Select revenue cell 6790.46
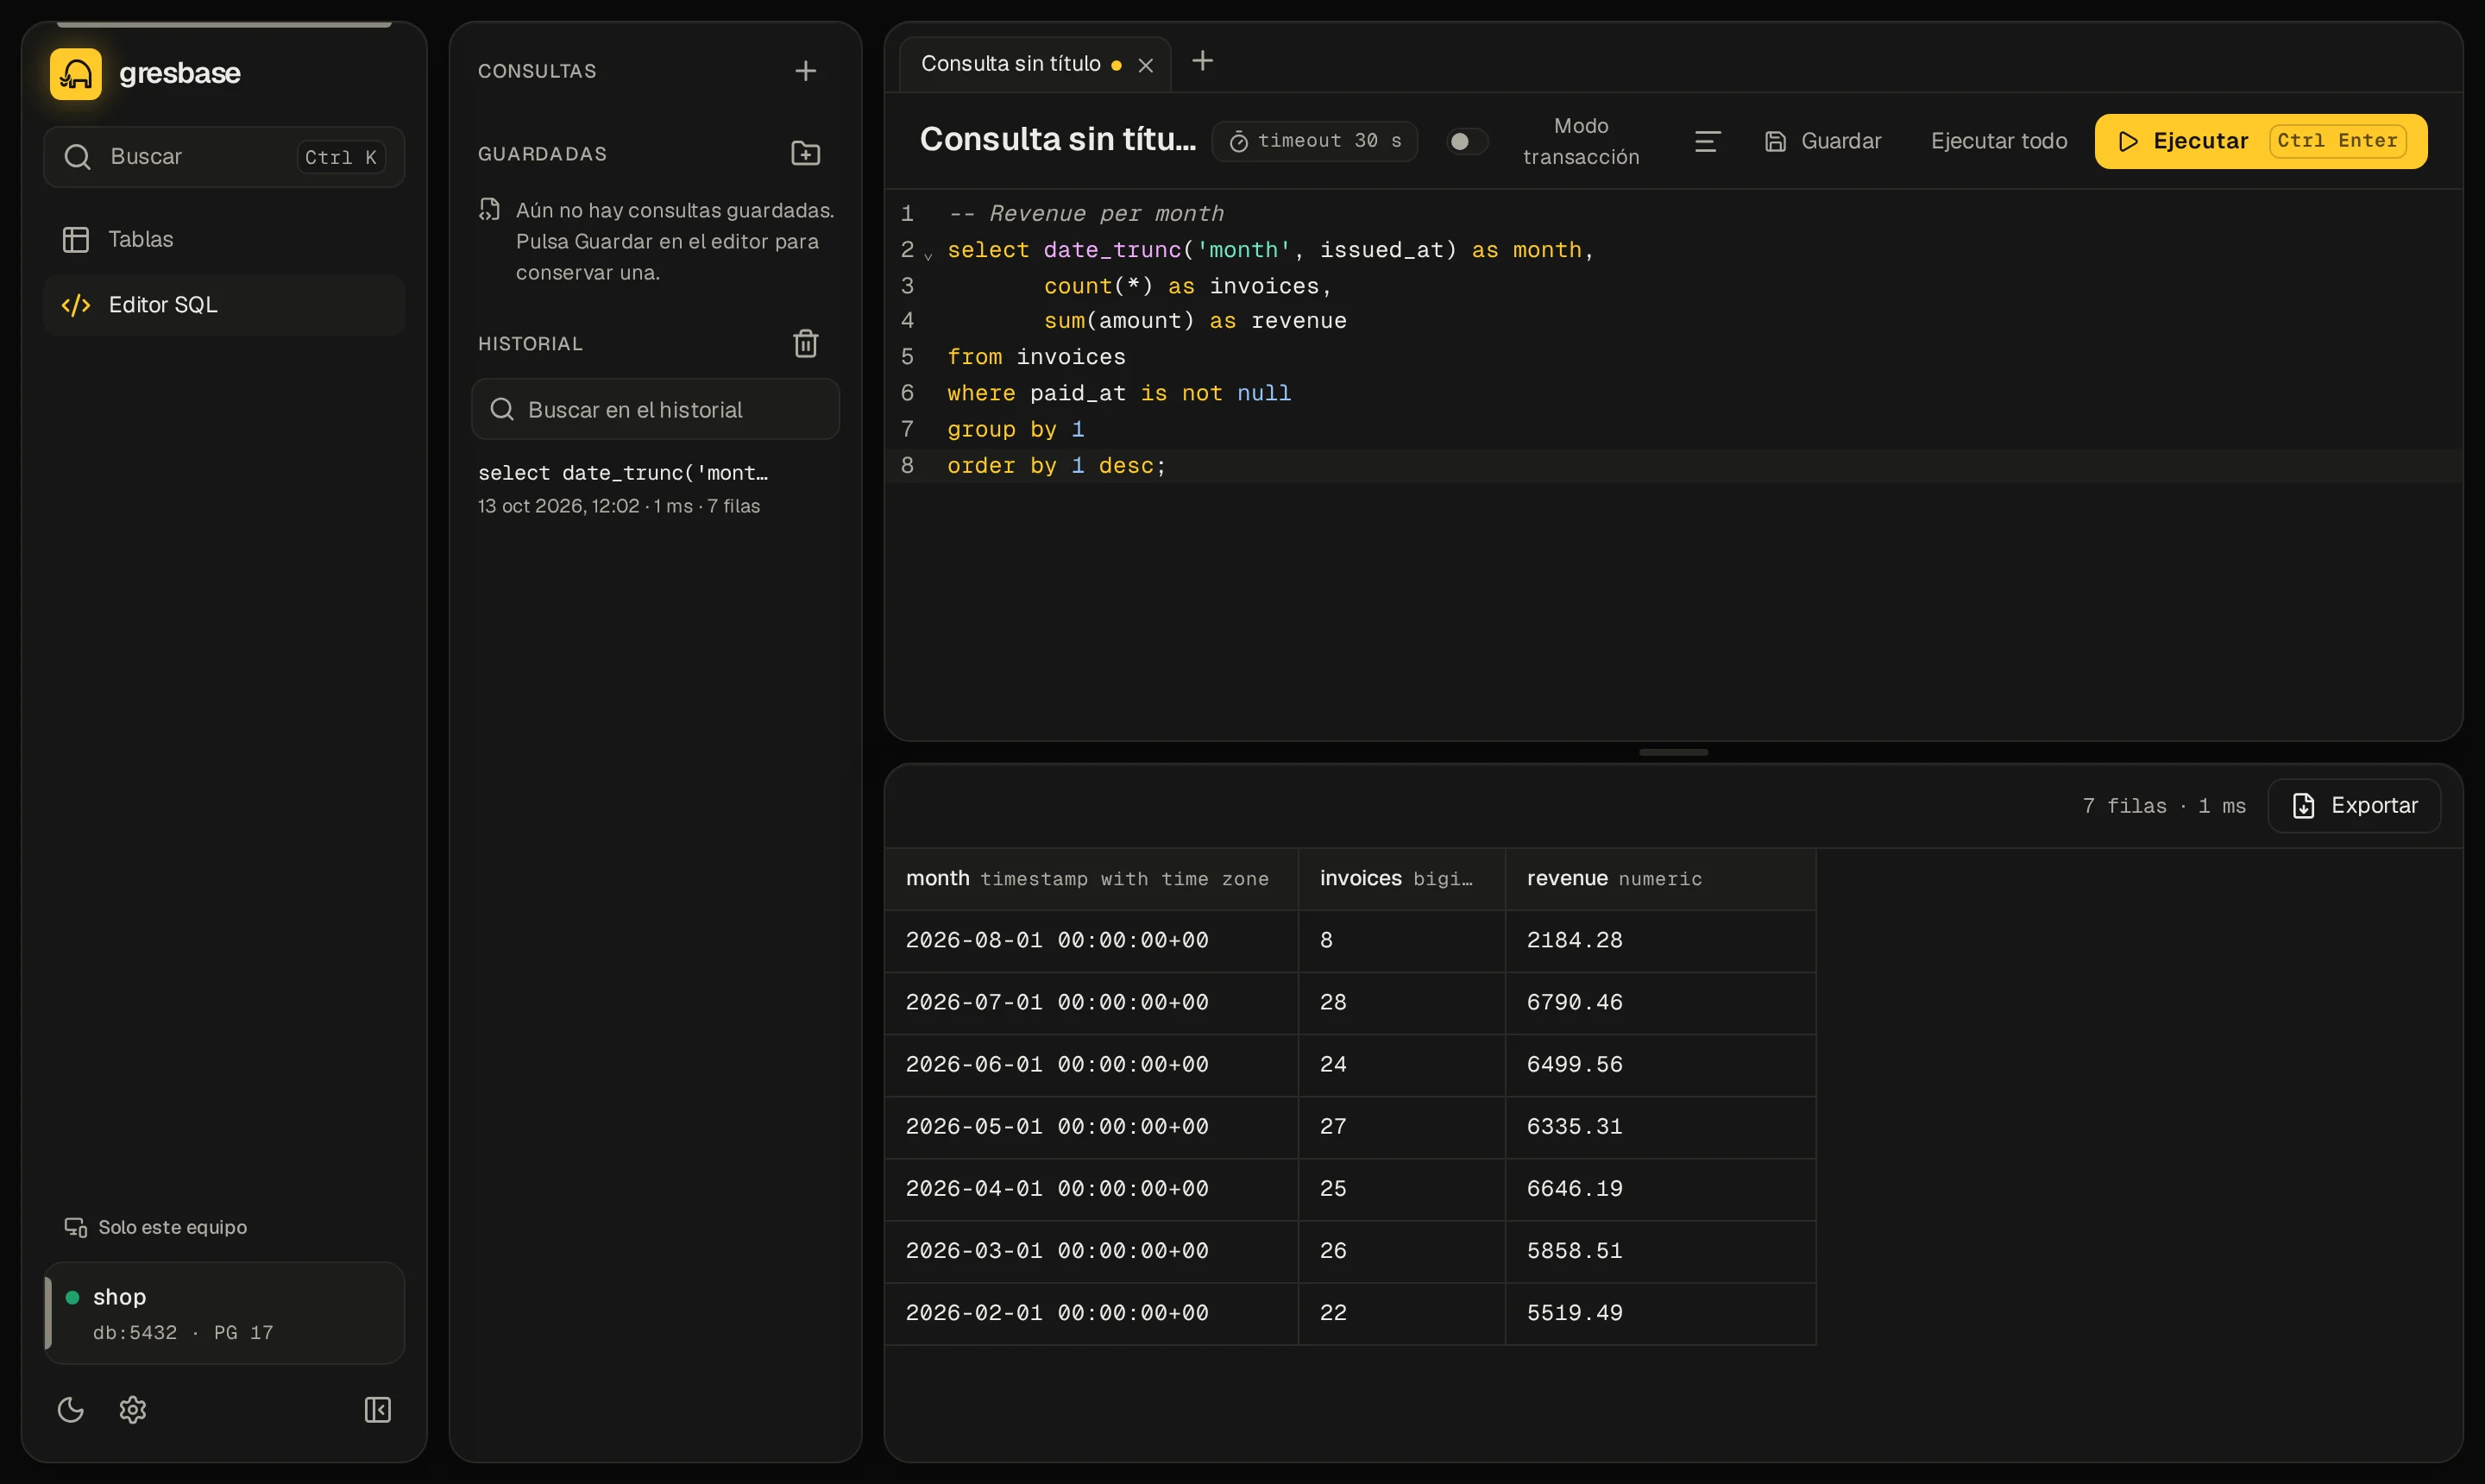The image size is (2485, 1484). [x=1661, y=1003]
